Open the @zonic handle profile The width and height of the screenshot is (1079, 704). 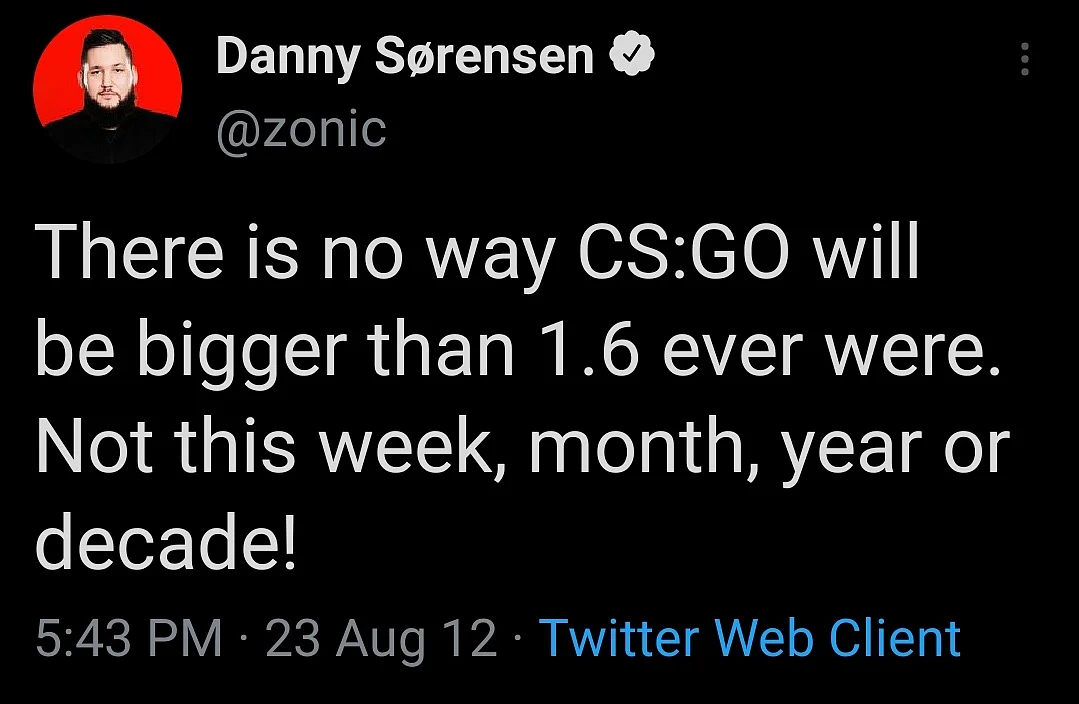pos(301,128)
